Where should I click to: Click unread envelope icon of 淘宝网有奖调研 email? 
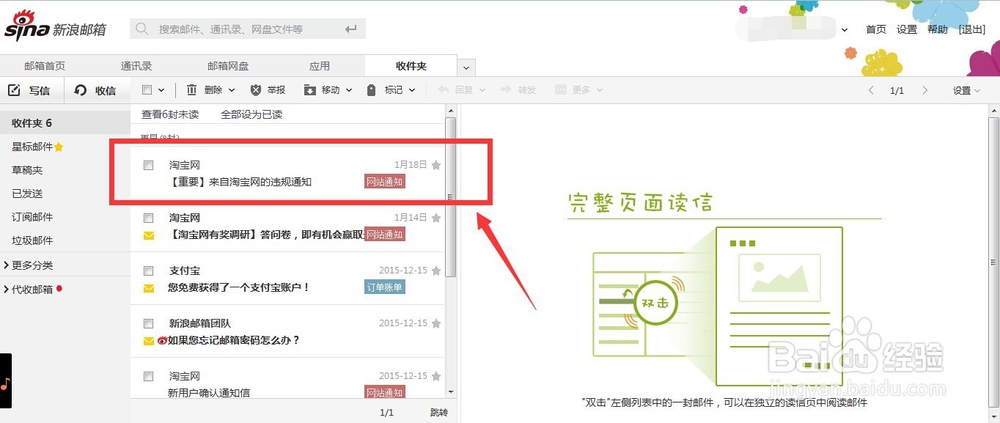click(149, 235)
